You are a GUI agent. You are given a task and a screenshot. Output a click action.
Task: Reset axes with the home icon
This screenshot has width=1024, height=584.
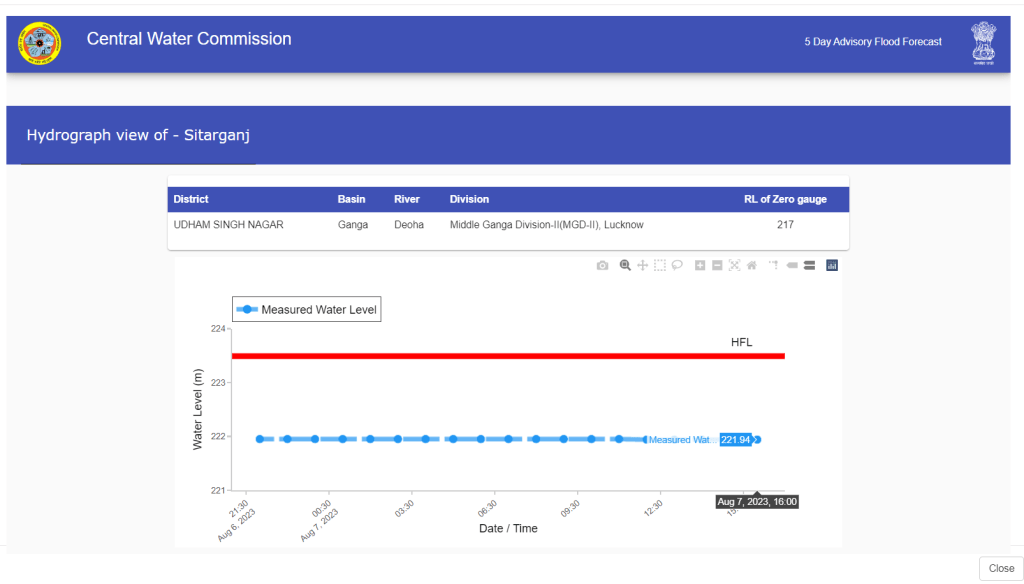pyautogui.click(x=751, y=265)
